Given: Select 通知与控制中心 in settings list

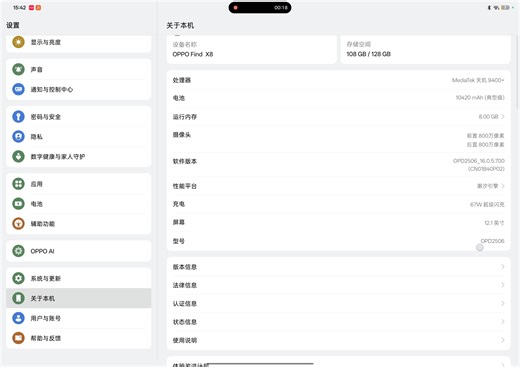Looking at the screenshot, I should click(79, 89).
